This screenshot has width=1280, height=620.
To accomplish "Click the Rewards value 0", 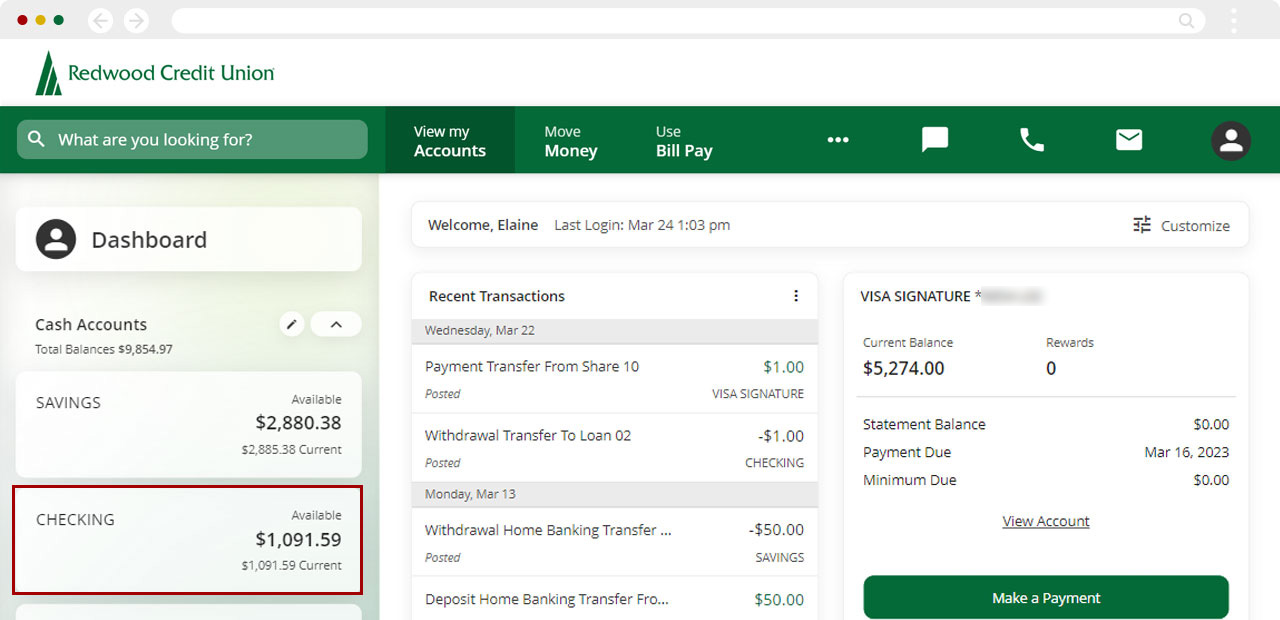I will click(x=1051, y=368).
